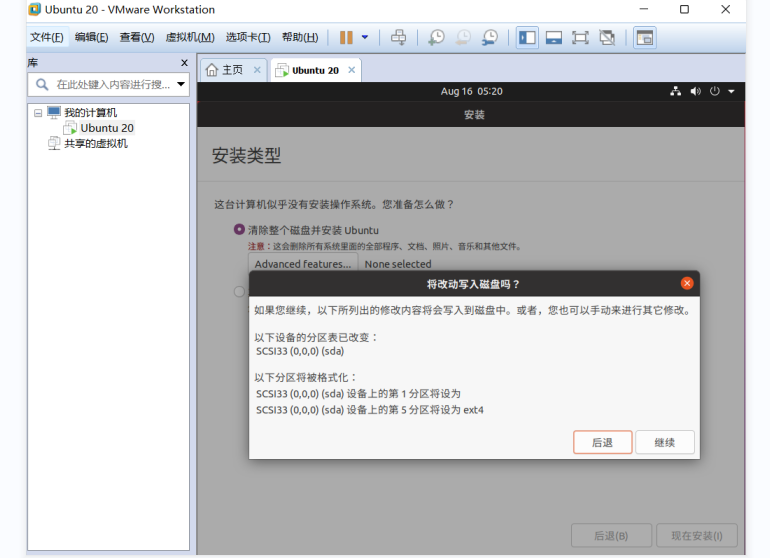Click the Ubuntu volume icon

point(695,91)
